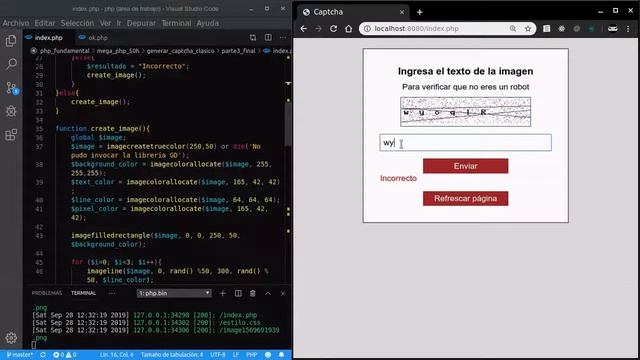
Task: Click breadcrumb mega_php_50h
Action: coord(118,51)
